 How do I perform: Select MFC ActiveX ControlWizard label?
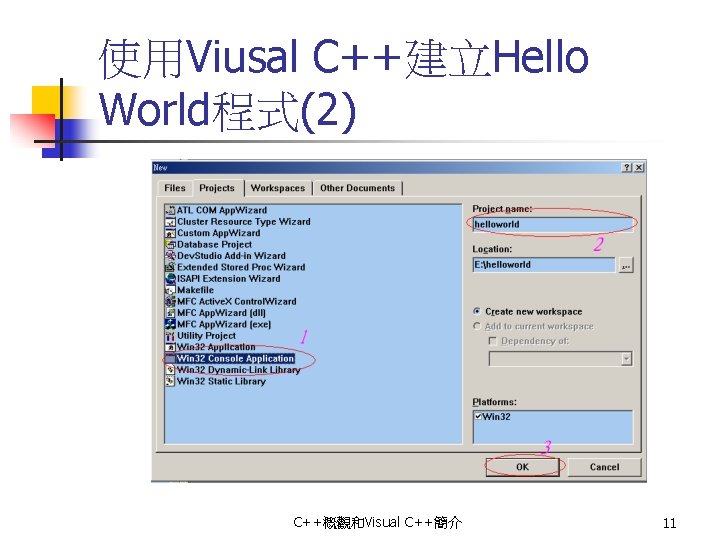237,302
